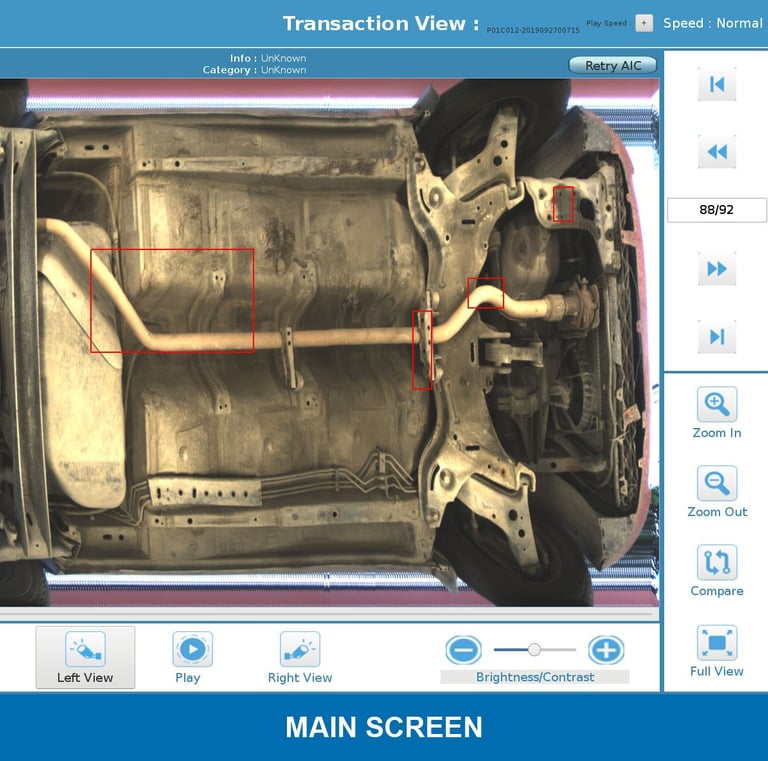Click the Zoom Out magnifier icon
The image size is (768, 761).
(x=717, y=483)
